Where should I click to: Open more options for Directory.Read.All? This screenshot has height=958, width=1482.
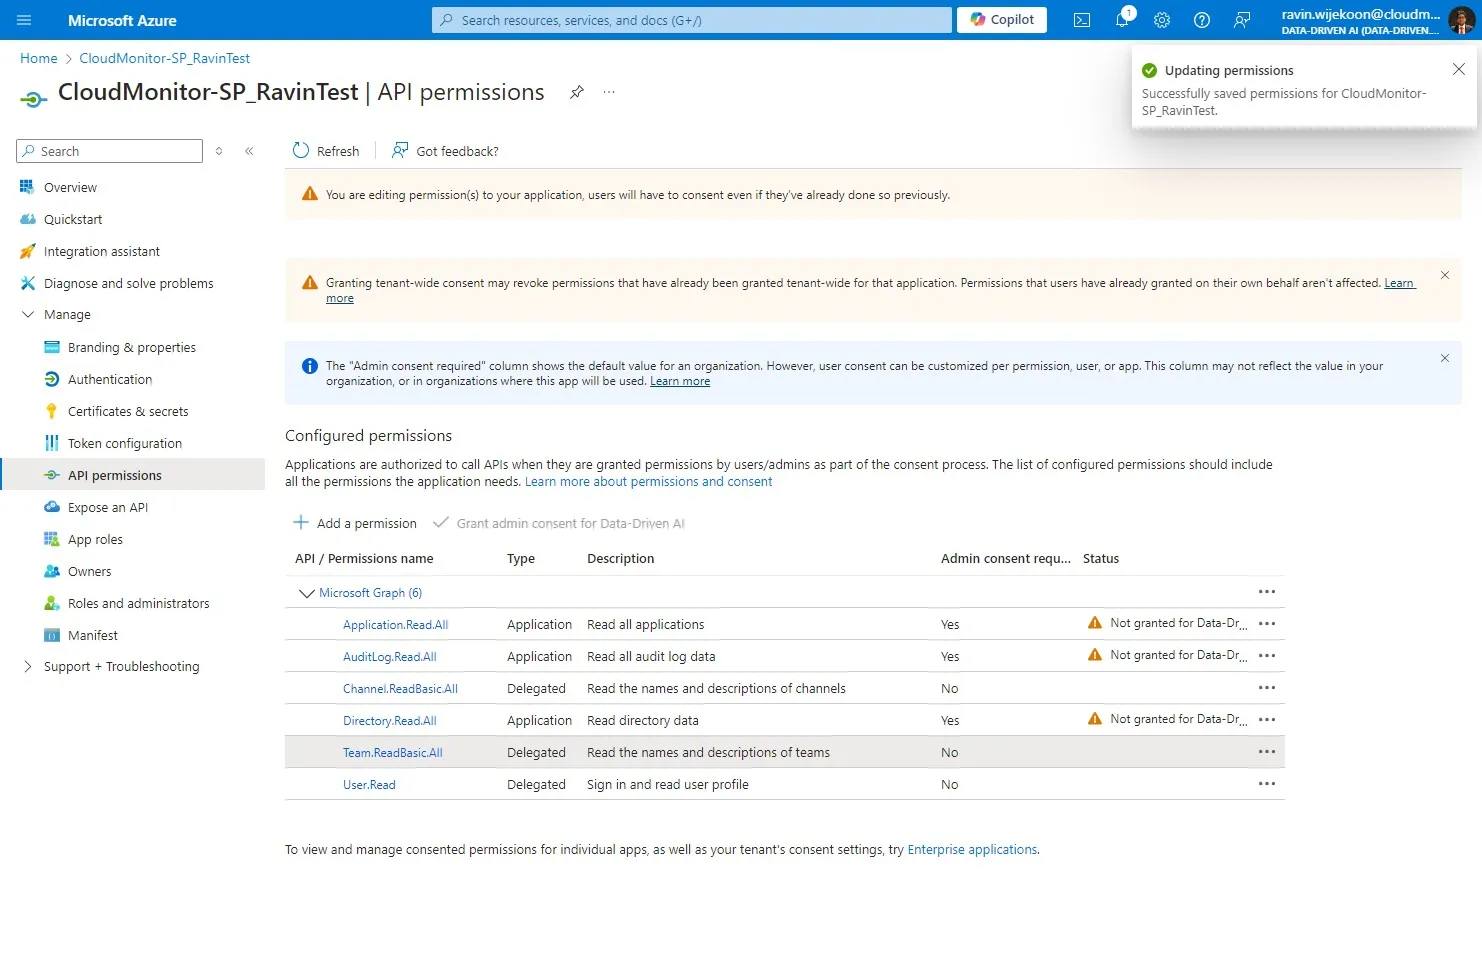[x=1267, y=720]
